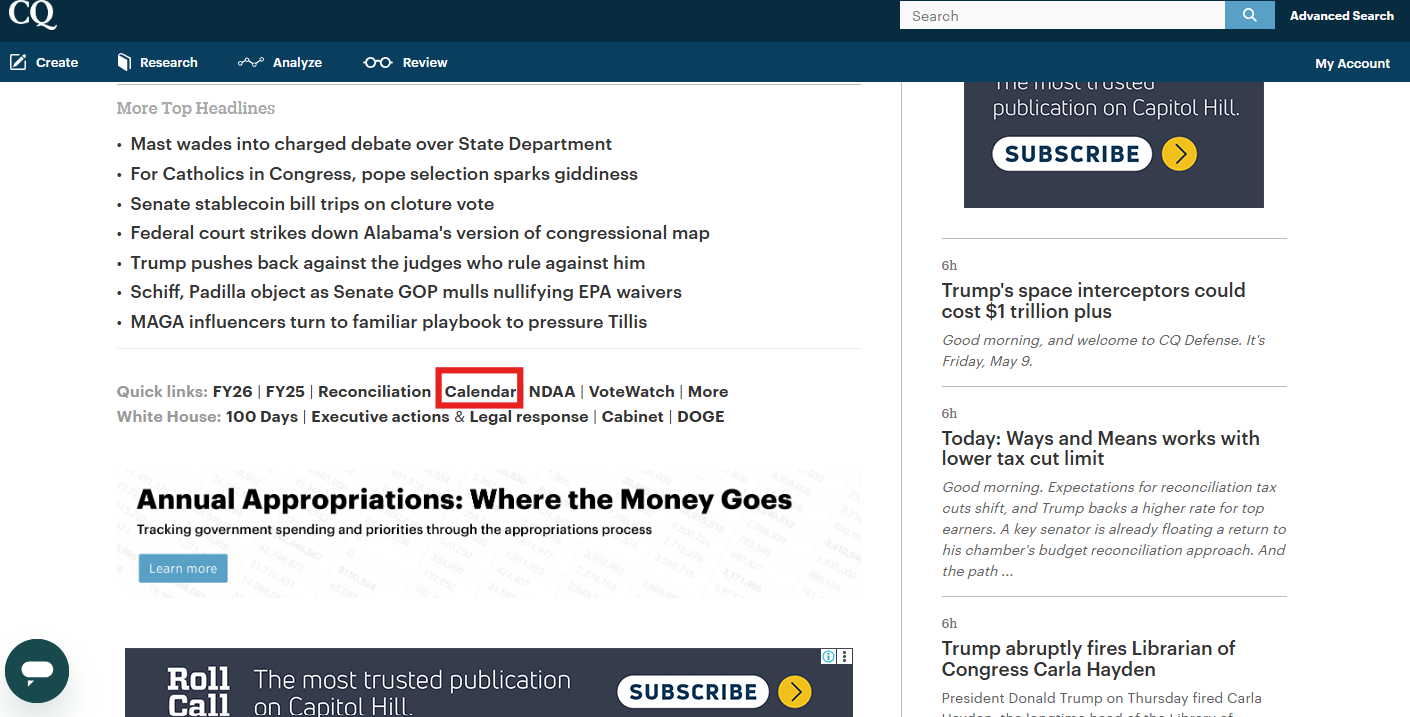
Task: Expand the More quick links
Action: [708, 392]
